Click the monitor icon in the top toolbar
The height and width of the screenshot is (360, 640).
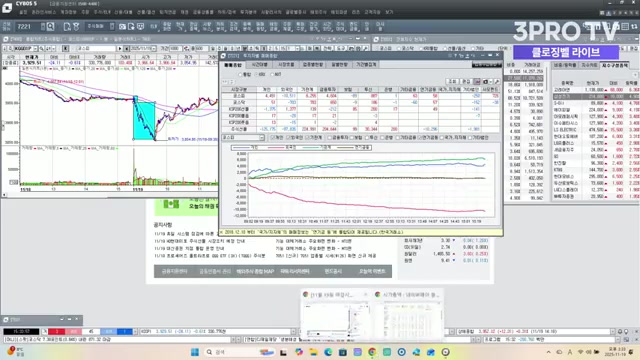pos(140,27)
